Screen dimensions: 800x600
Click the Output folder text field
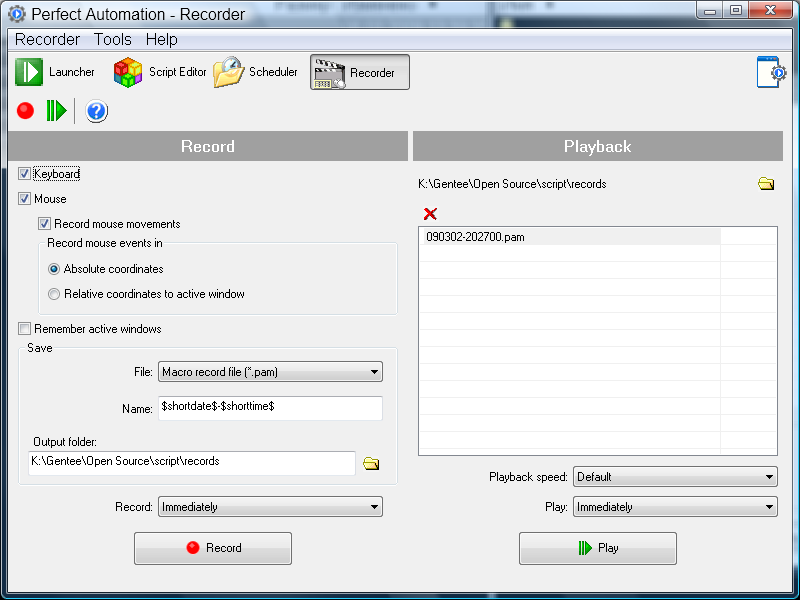point(192,462)
